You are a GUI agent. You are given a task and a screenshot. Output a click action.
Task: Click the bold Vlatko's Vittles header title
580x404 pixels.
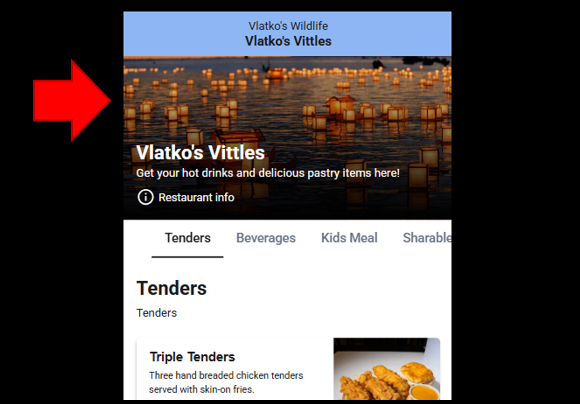288,41
